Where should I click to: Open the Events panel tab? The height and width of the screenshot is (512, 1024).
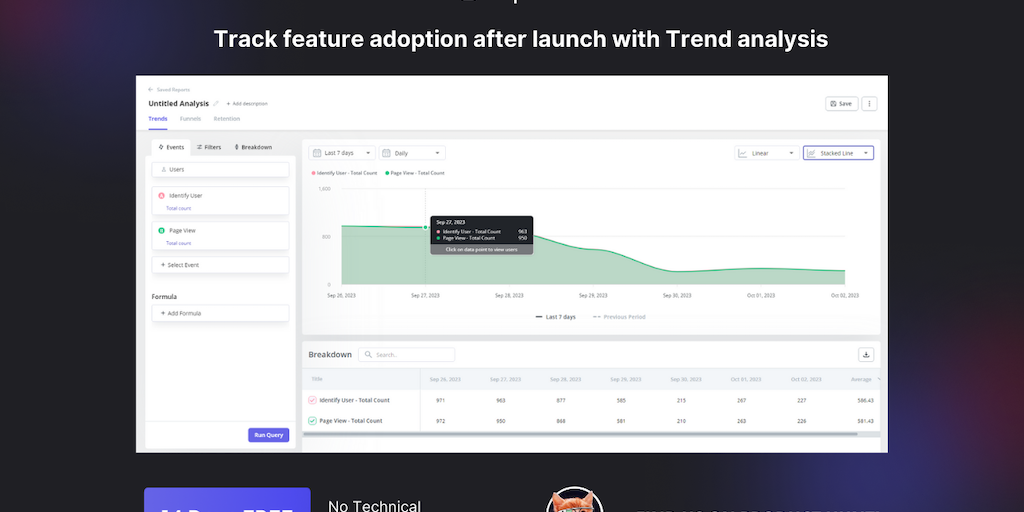tap(171, 147)
